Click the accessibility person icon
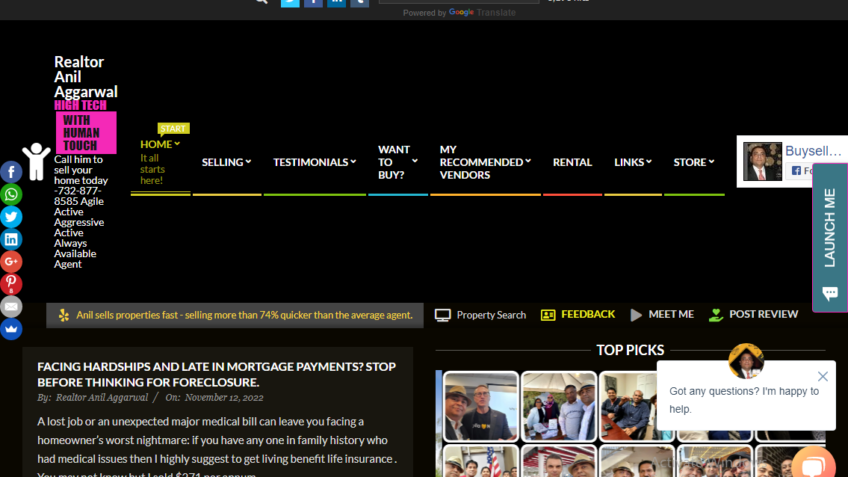848x477 pixels. pos(37,160)
